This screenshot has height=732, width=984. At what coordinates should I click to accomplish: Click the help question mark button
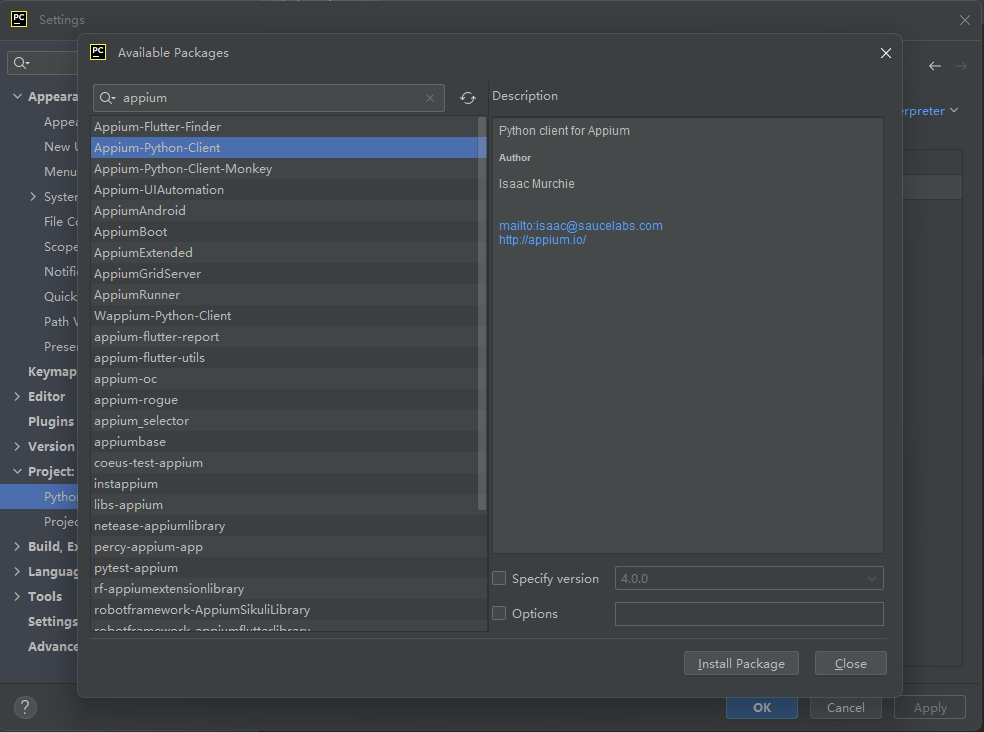25,708
